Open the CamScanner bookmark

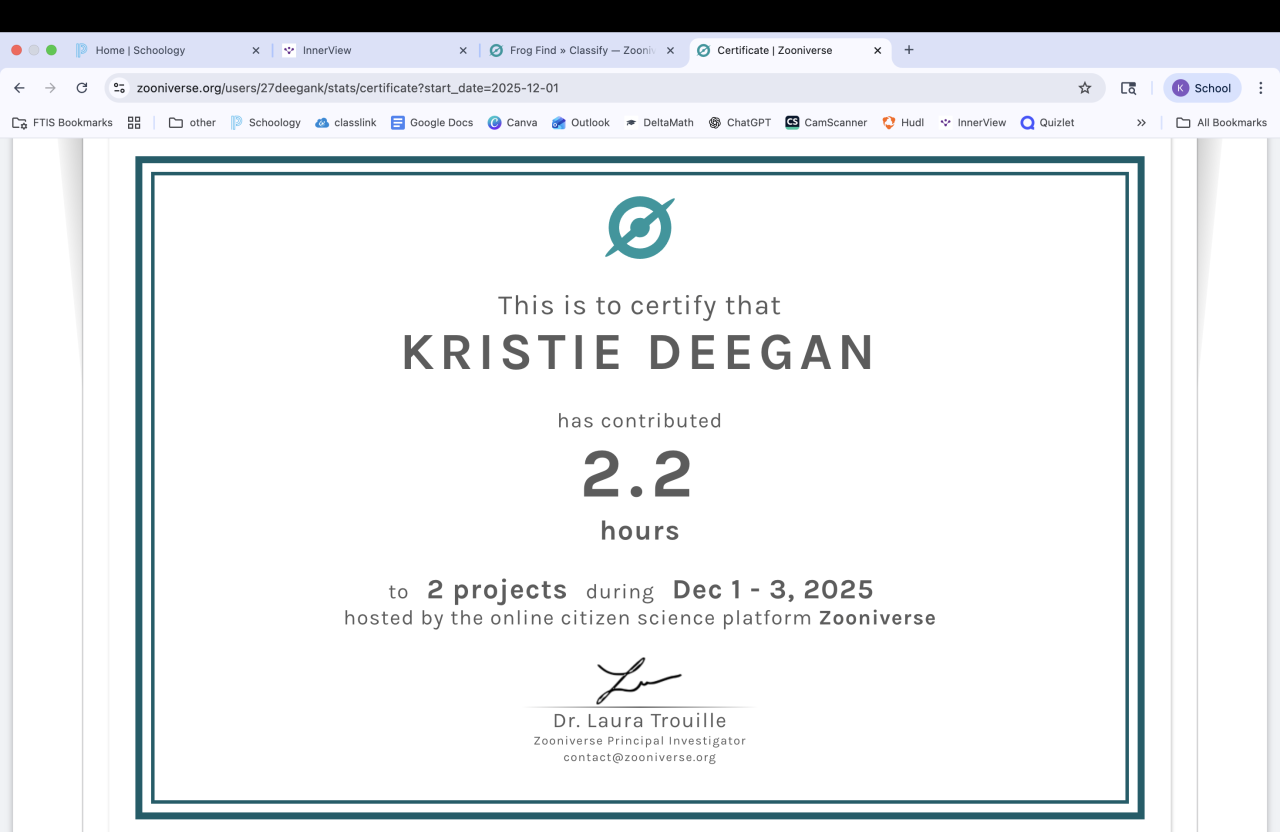click(826, 122)
